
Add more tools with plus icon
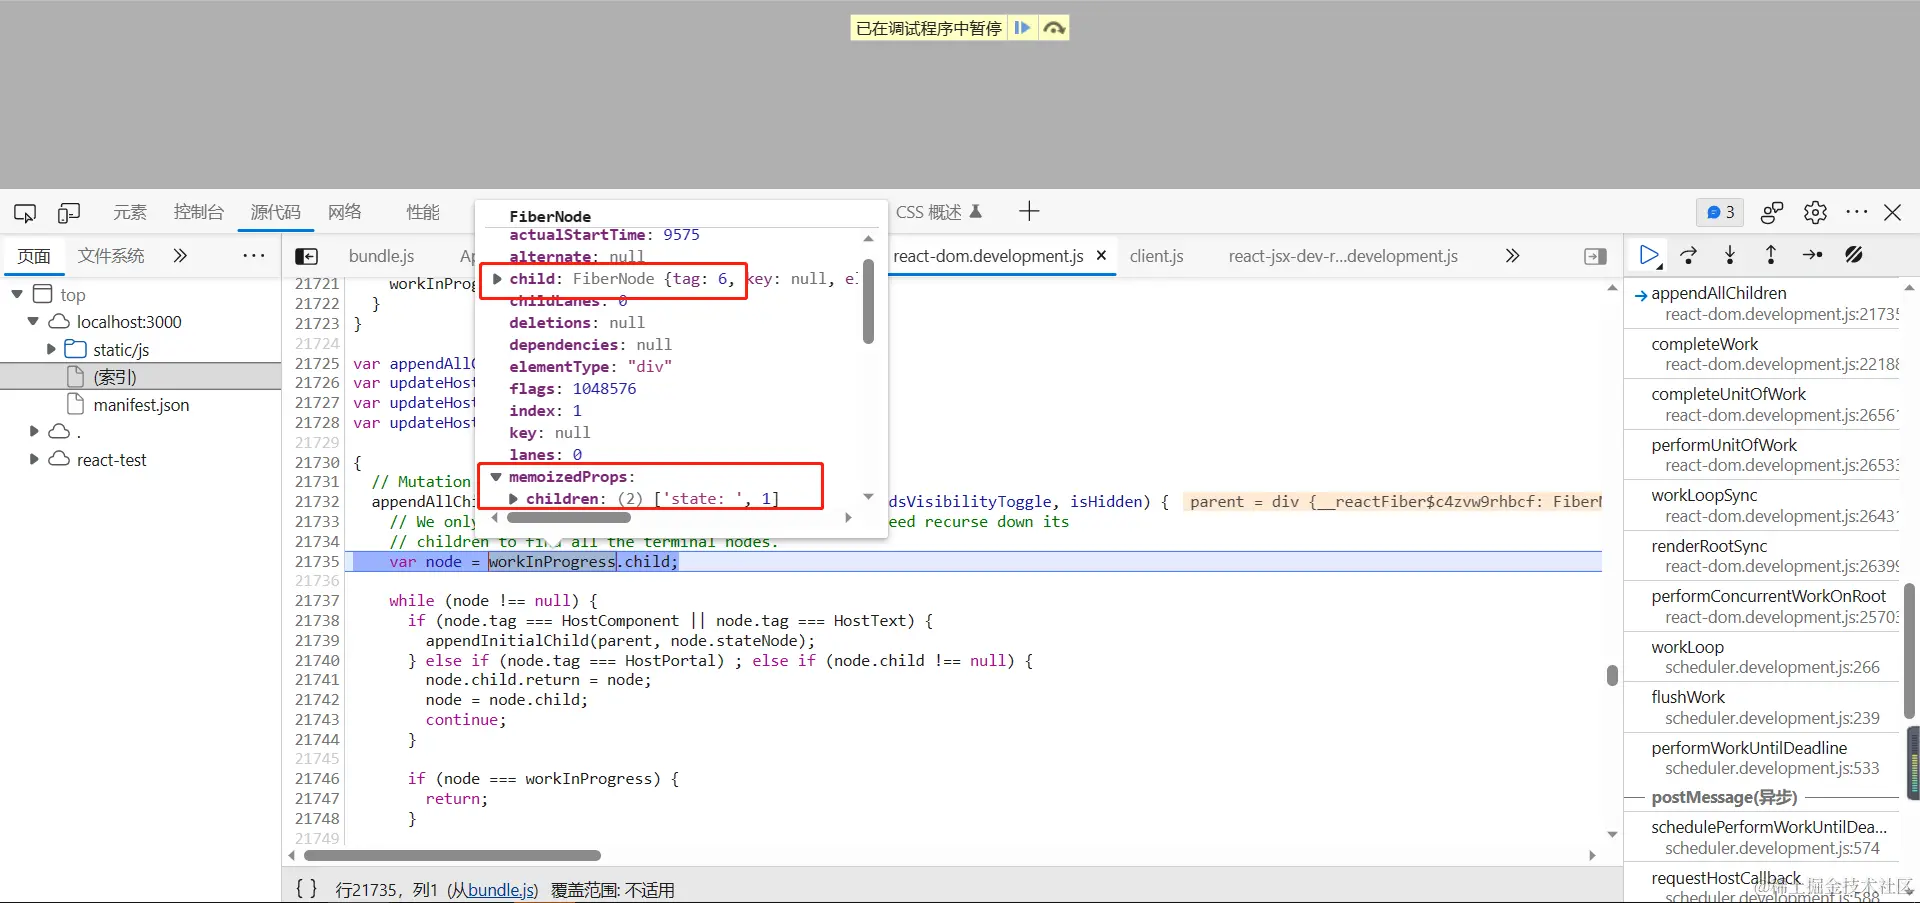coord(1029,211)
